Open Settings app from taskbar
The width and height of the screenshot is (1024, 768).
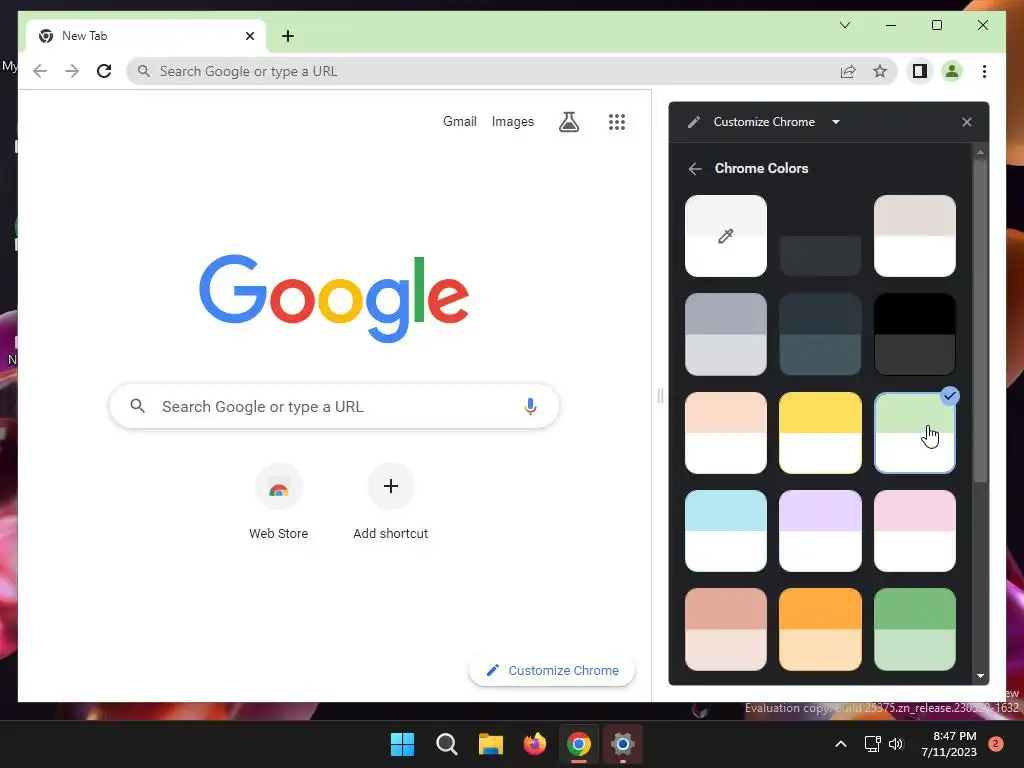click(622, 744)
